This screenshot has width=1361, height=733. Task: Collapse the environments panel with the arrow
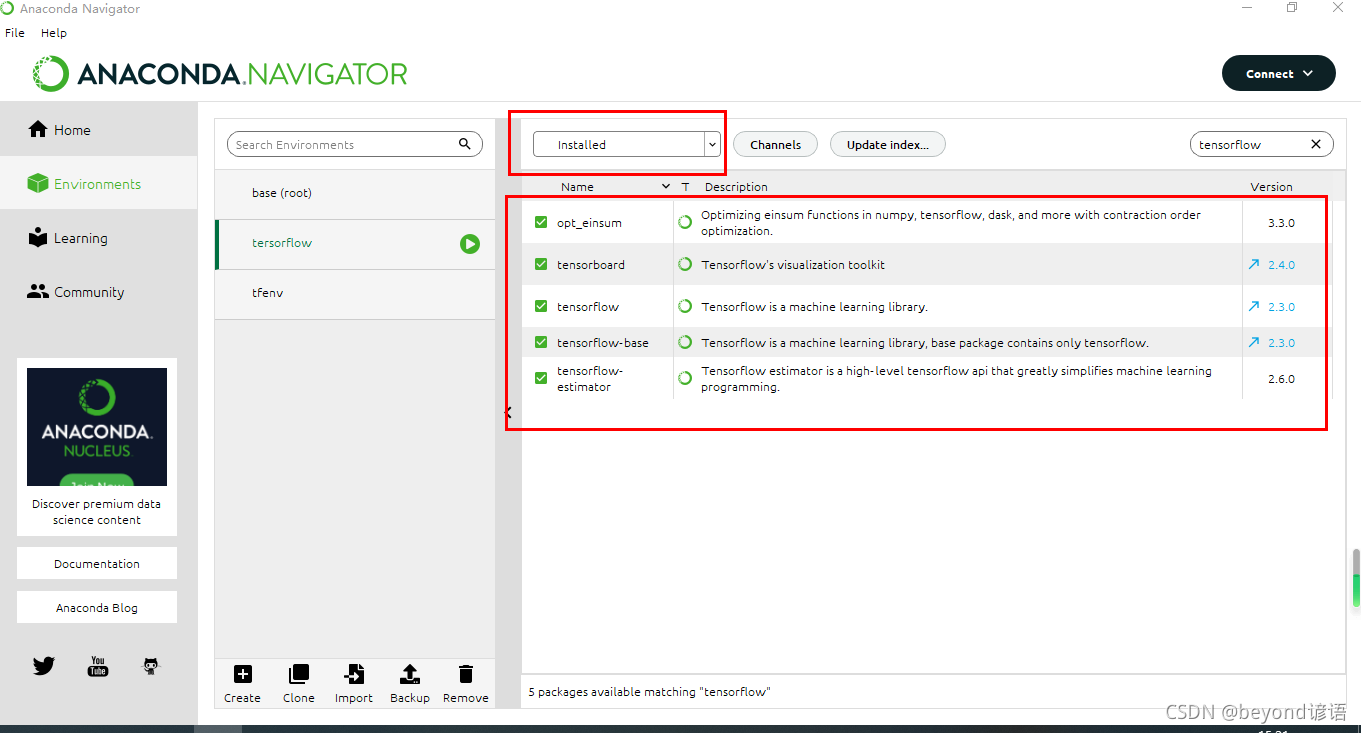(508, 412)
